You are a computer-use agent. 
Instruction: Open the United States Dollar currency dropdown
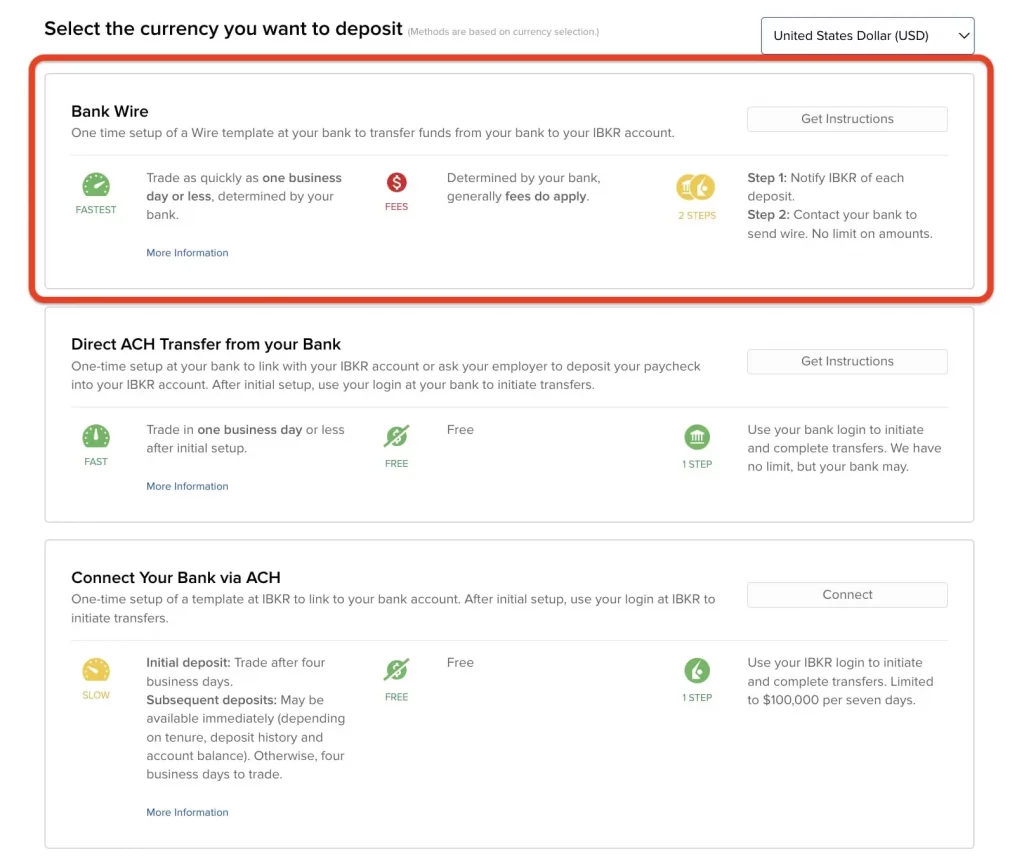coord(866,36)
